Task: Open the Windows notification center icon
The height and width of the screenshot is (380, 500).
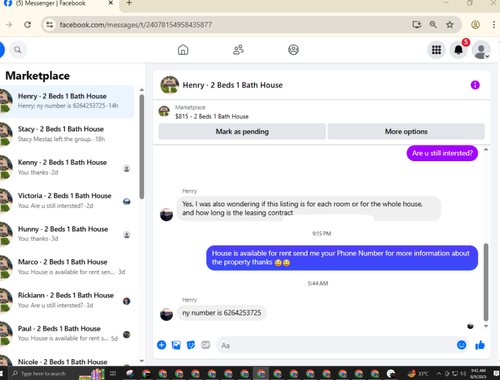Action: click(x=495, y=374)
